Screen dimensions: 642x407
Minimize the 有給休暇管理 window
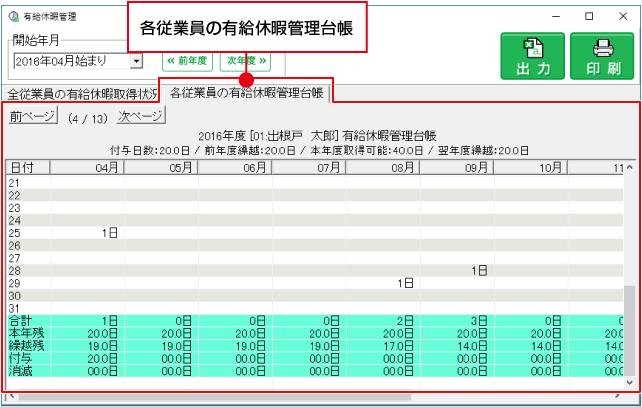point(556,16)
